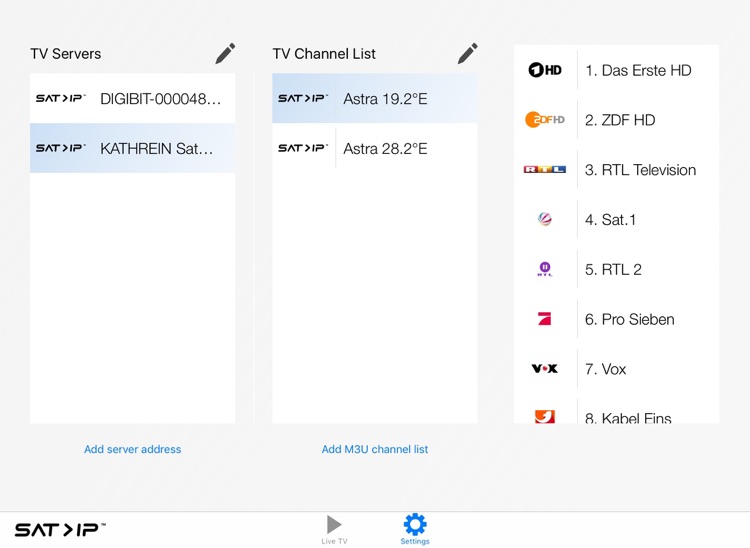Select channel 7. Vox
The image size is (750, 548).
coord(617,369)
